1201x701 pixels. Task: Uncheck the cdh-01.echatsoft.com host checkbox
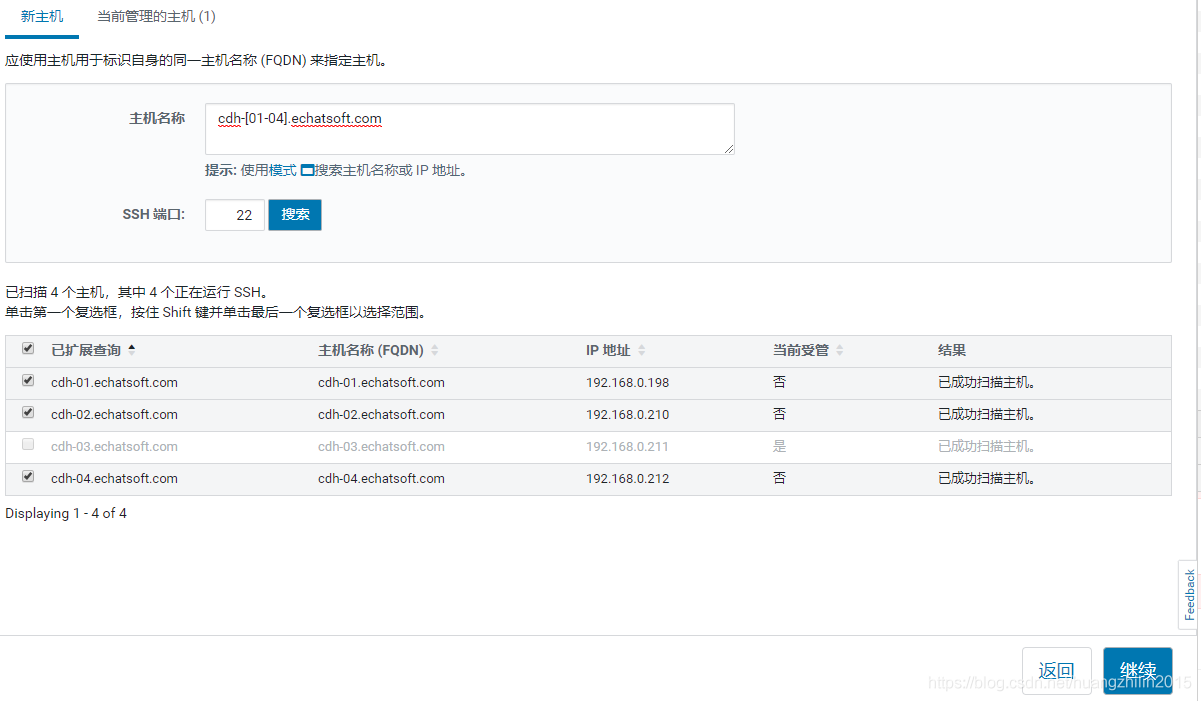click(28, 381)
